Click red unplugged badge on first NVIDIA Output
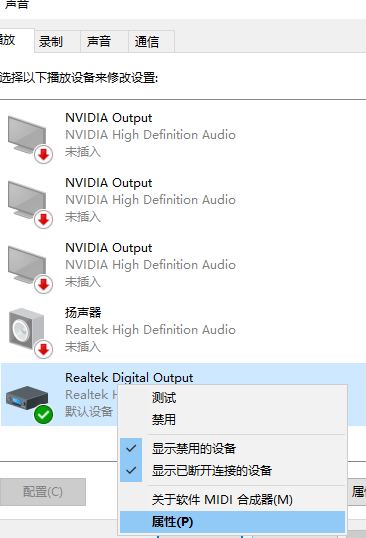Image resolution: width=366 pixels, height=538 pixels. click(44, 154)
